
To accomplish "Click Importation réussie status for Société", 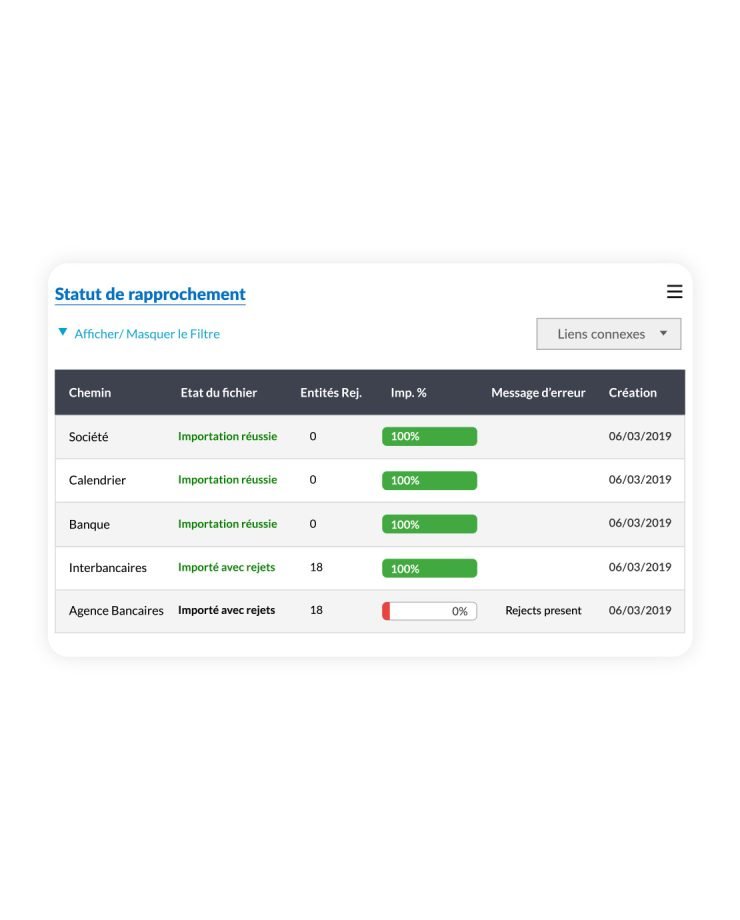I will [x=228, y=436].
